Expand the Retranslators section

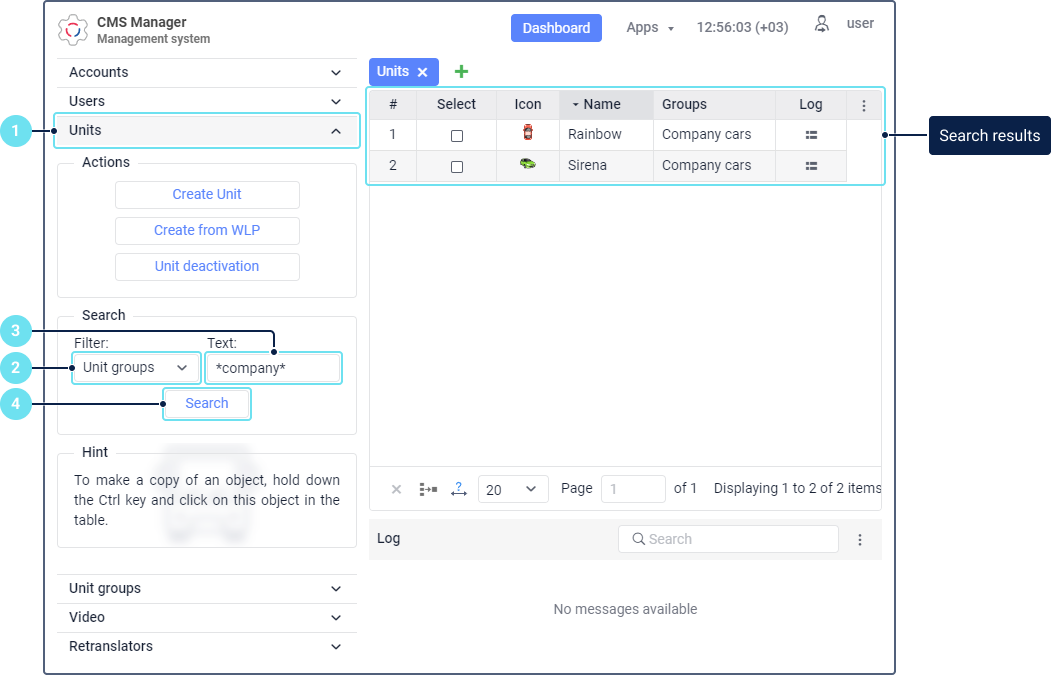pyautogui.click(x=205, y=646)
